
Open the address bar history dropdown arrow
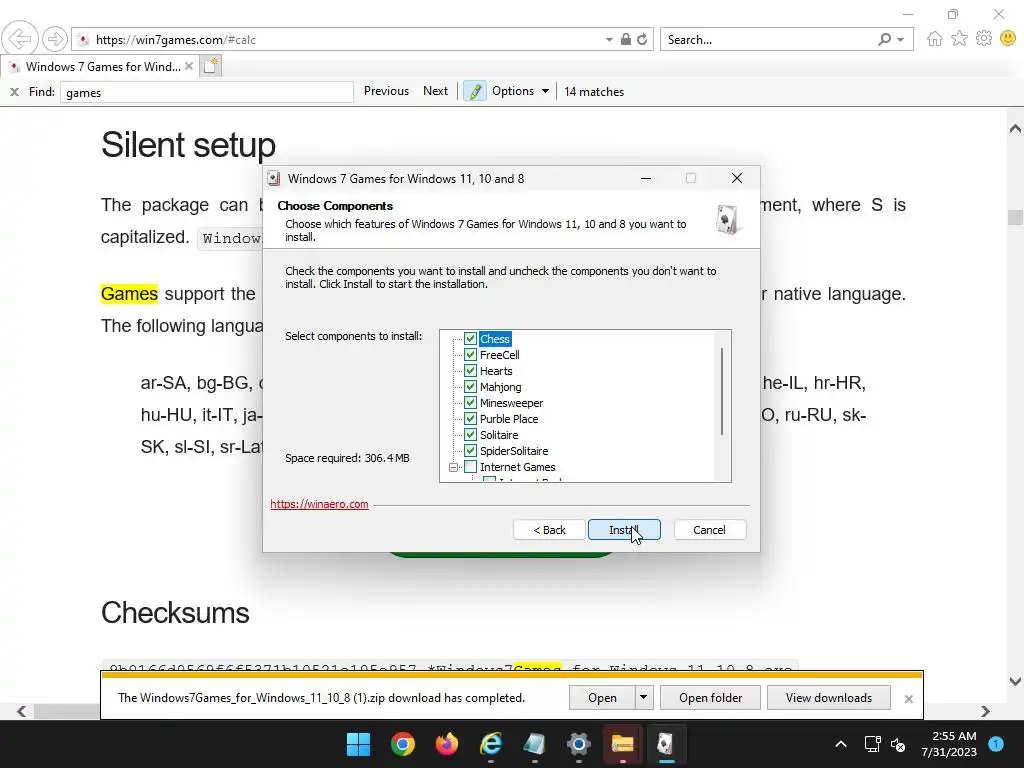(609, 39)
